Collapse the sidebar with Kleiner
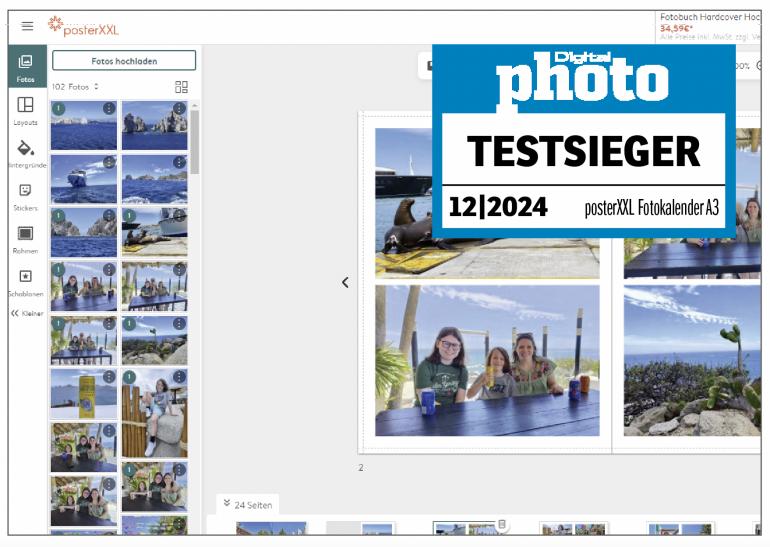The width and height of the screenshot is (770, 547). [x=27, y=313]
